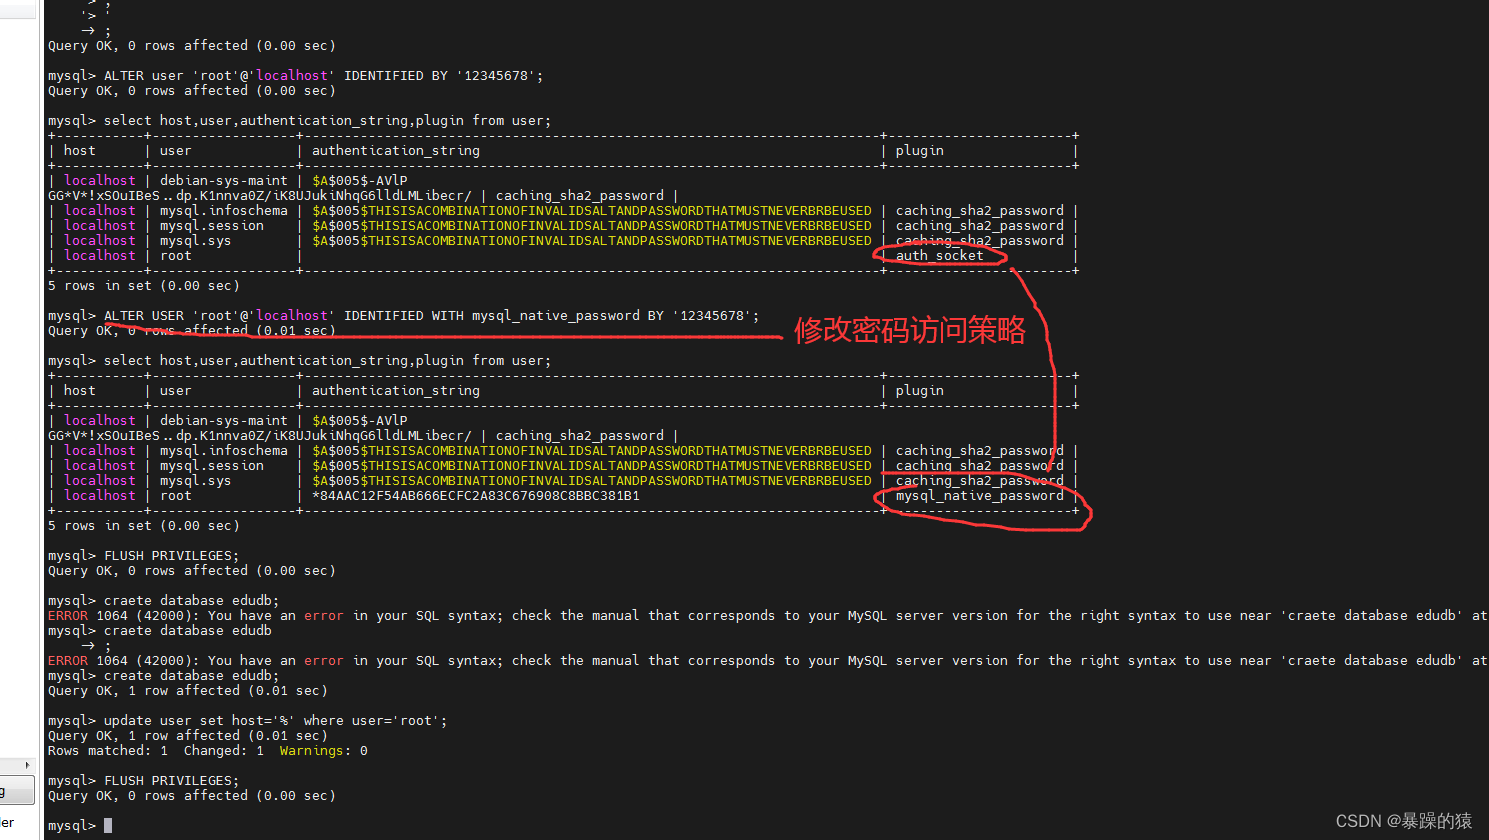This screenshot has width=1489, height=840.
Task: Click the last 'FLUSH PRIVILEGES;' command near the bottom
Action: tap(172, 781)
